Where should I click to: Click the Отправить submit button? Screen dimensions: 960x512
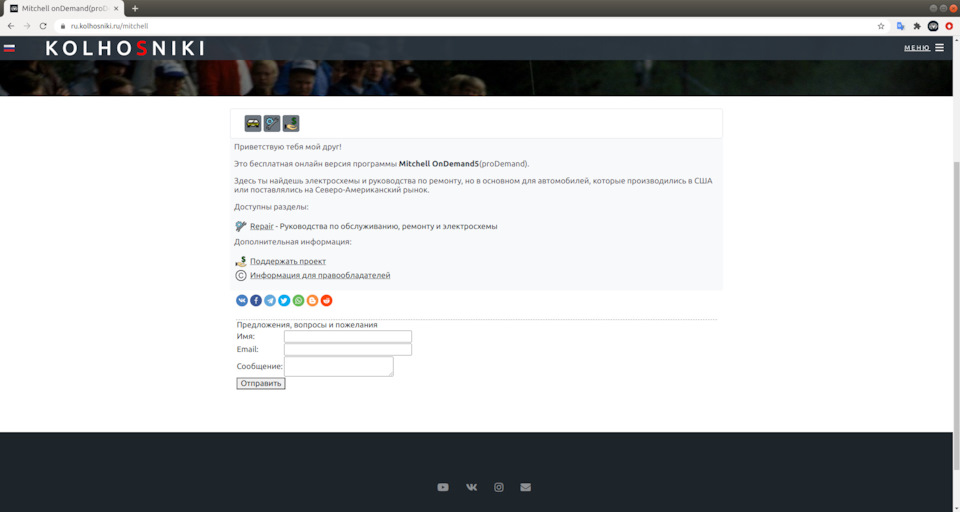pos(261,383)
